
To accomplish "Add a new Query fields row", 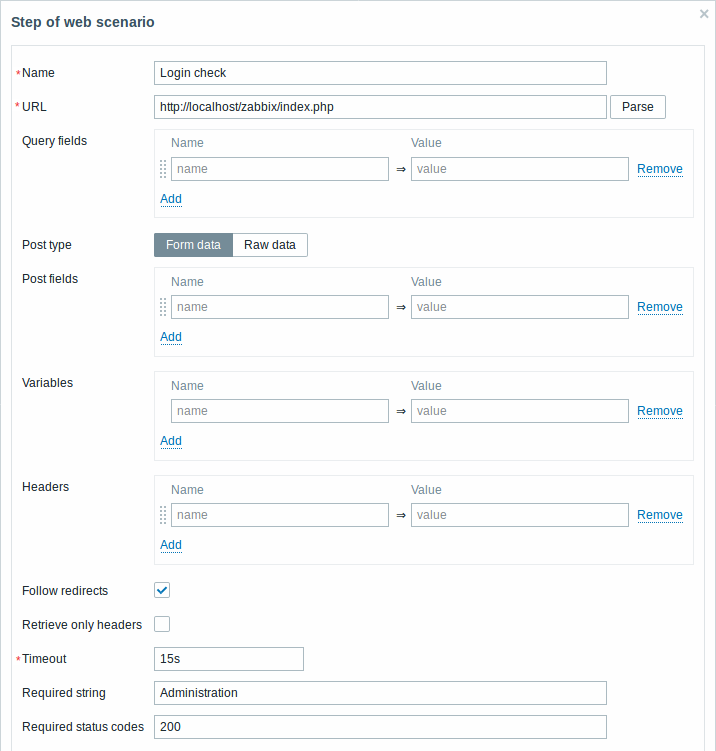I will 171,199.
